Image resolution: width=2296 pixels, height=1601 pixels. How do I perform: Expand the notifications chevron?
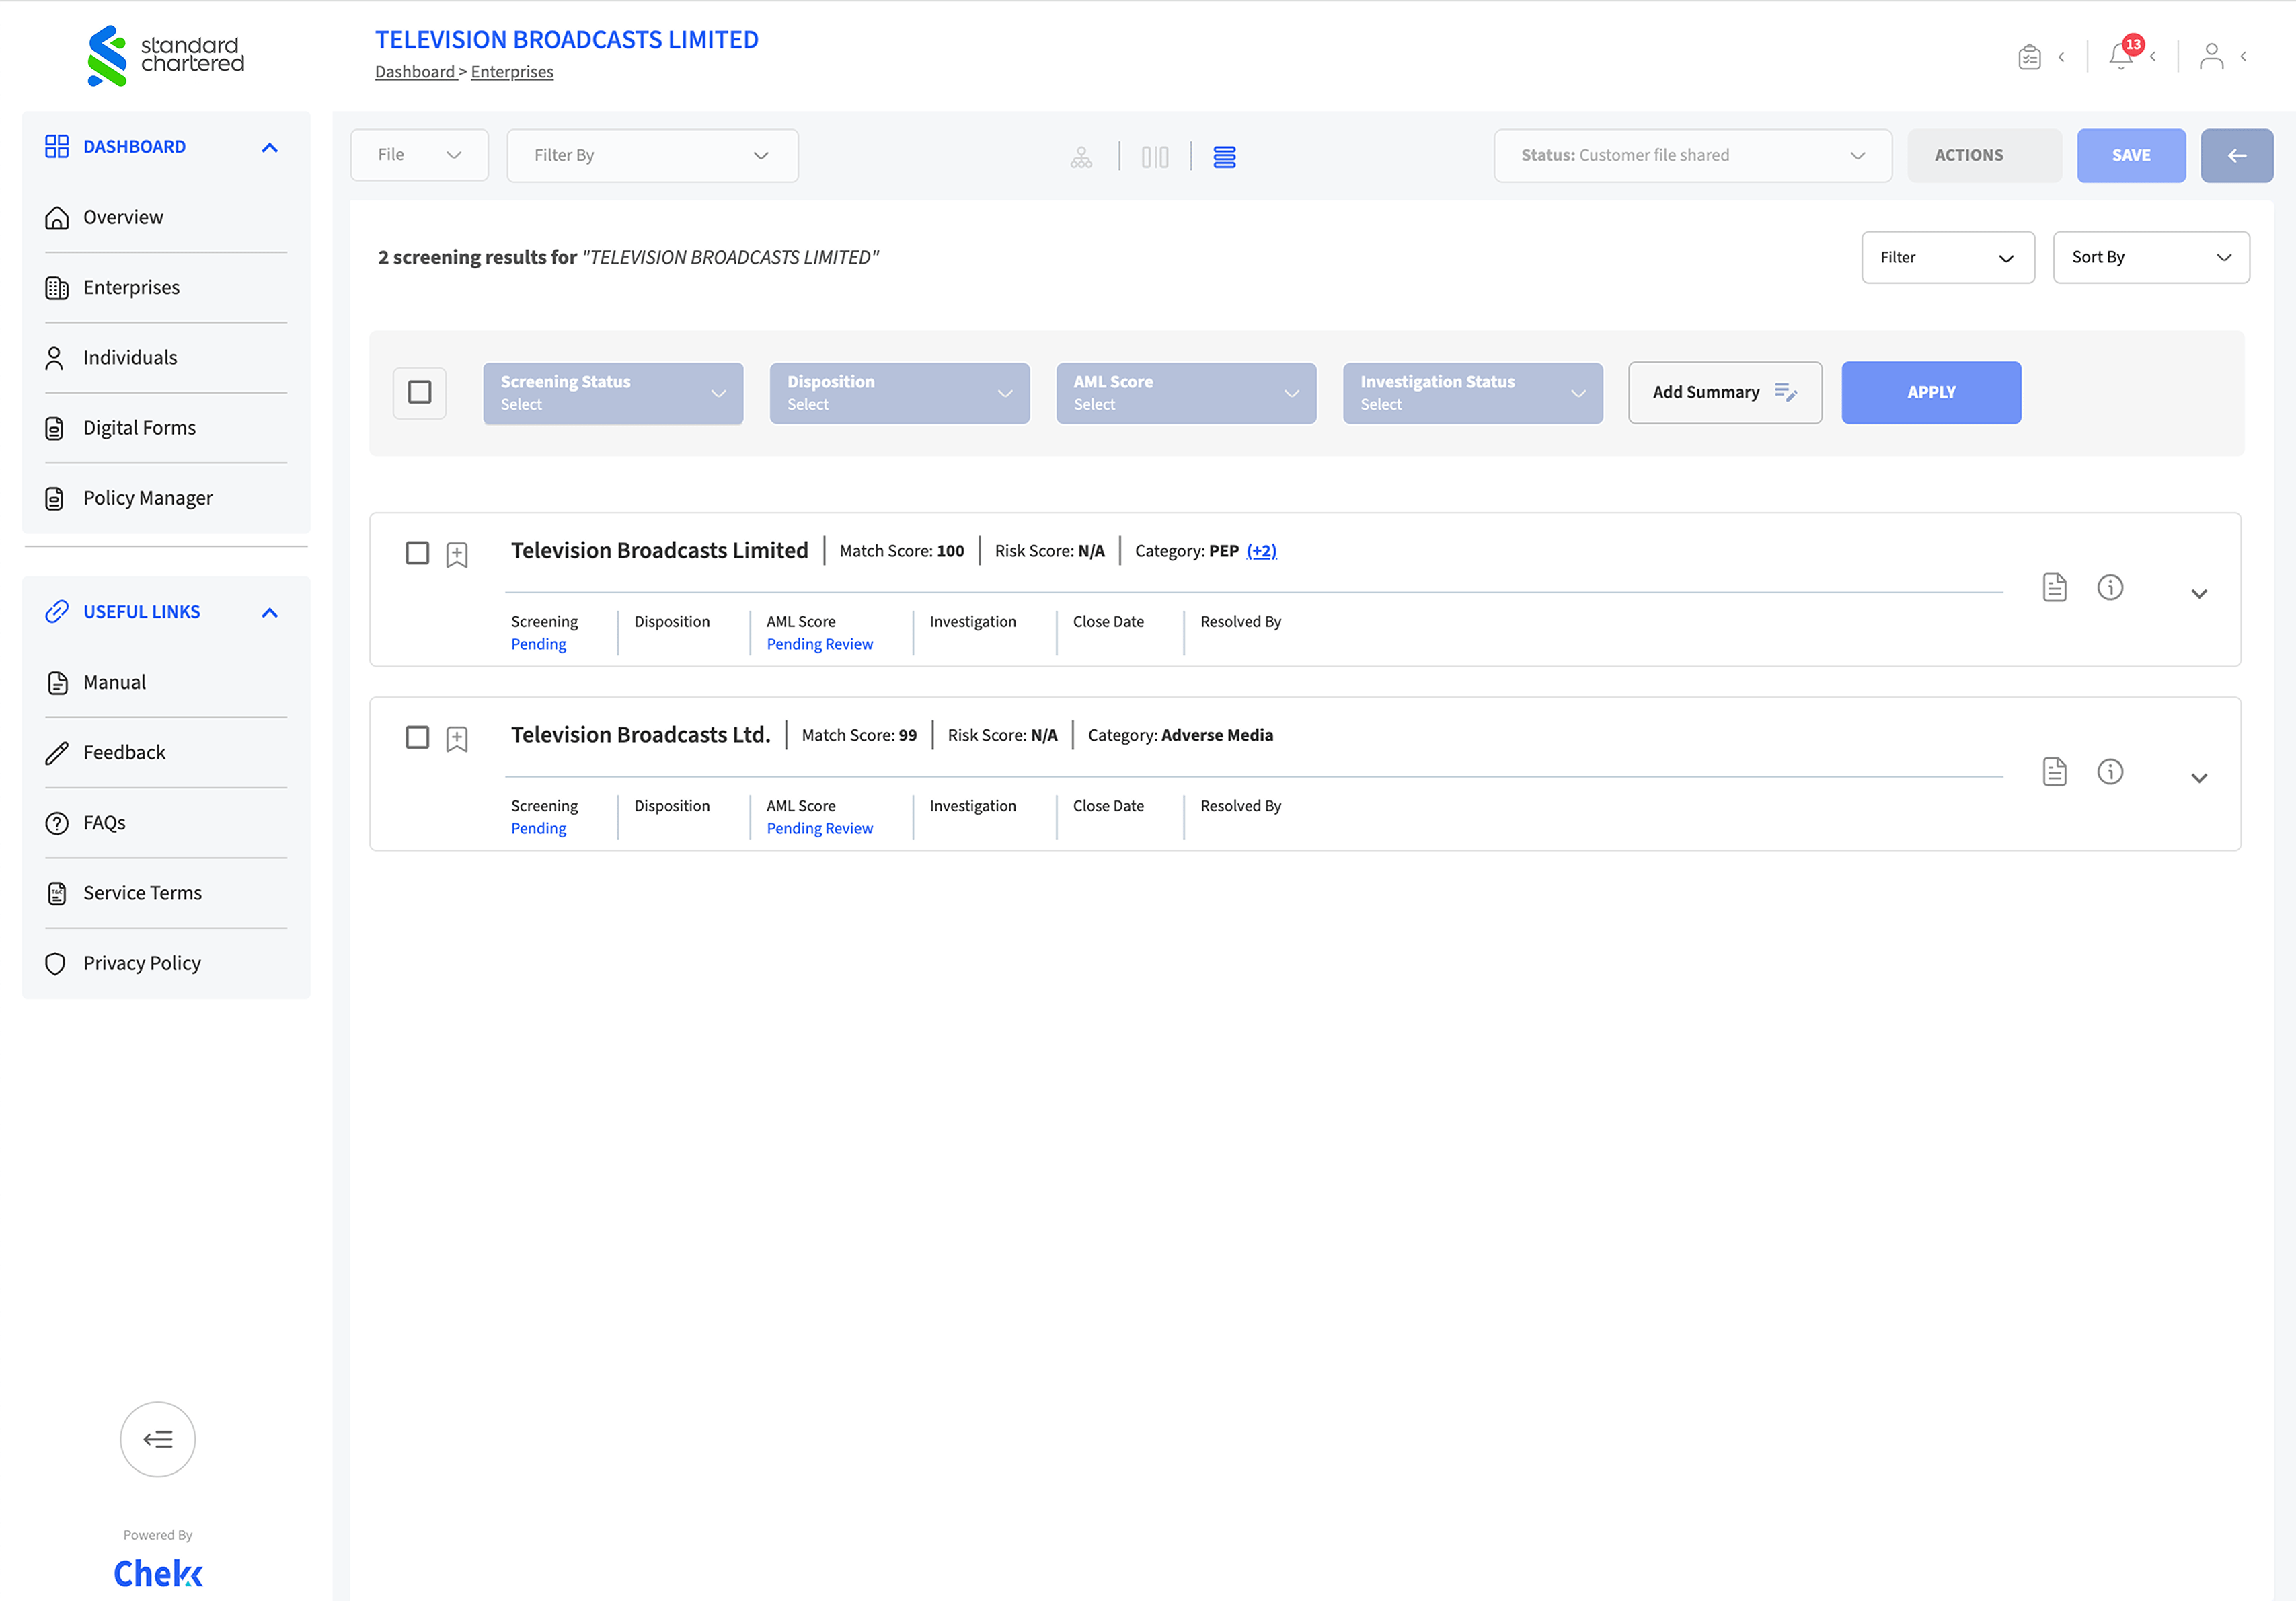[x=2152, y=56]
